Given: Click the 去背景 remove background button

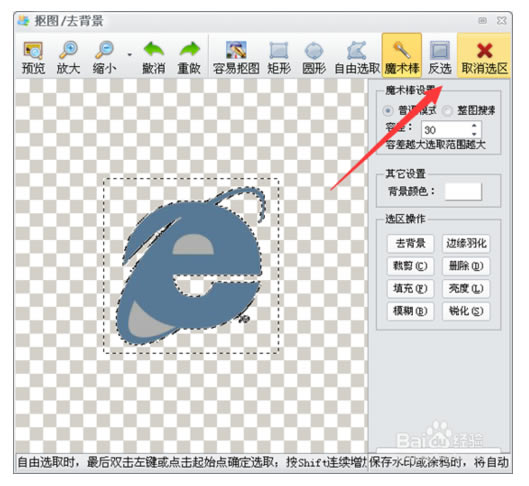Looking at the screenshot, I should click(x=410, y=243).
